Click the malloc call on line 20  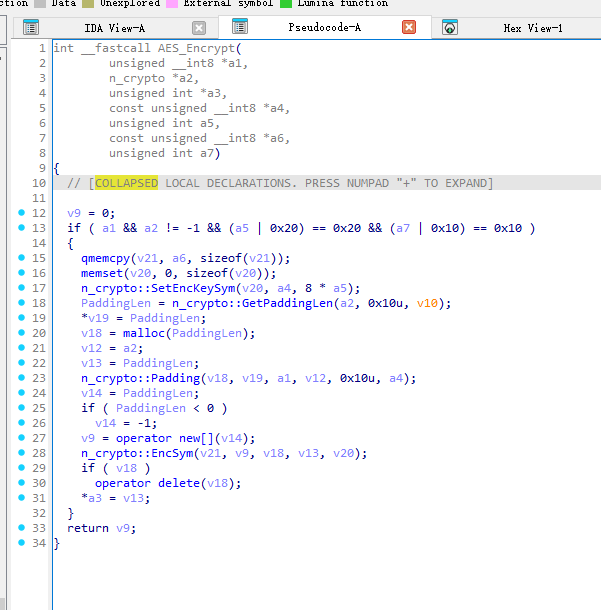coord(144,333)
